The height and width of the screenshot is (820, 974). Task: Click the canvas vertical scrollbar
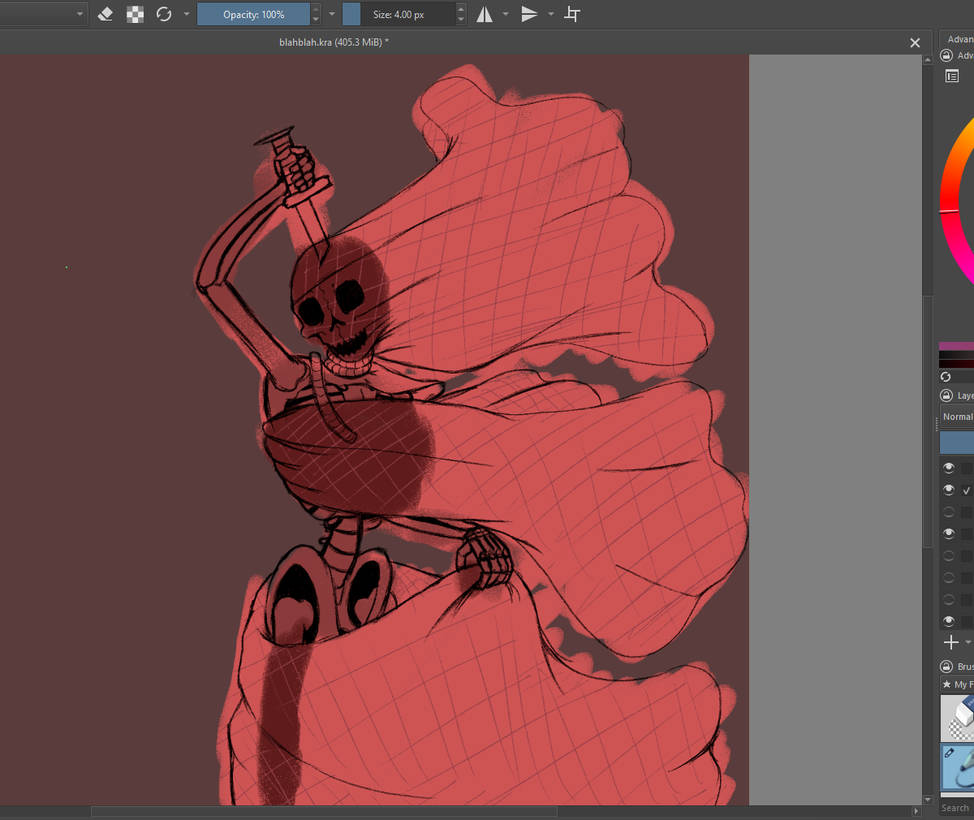point(927,422)
